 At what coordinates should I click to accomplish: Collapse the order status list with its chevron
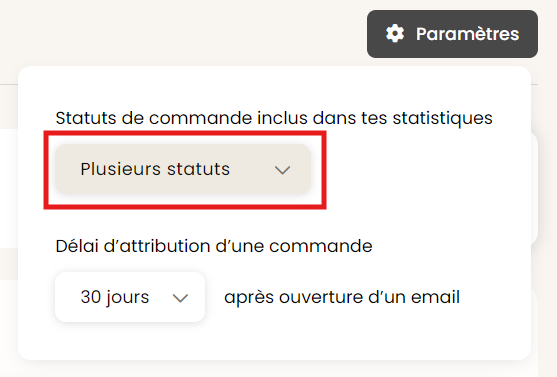(x=282, y=170)
